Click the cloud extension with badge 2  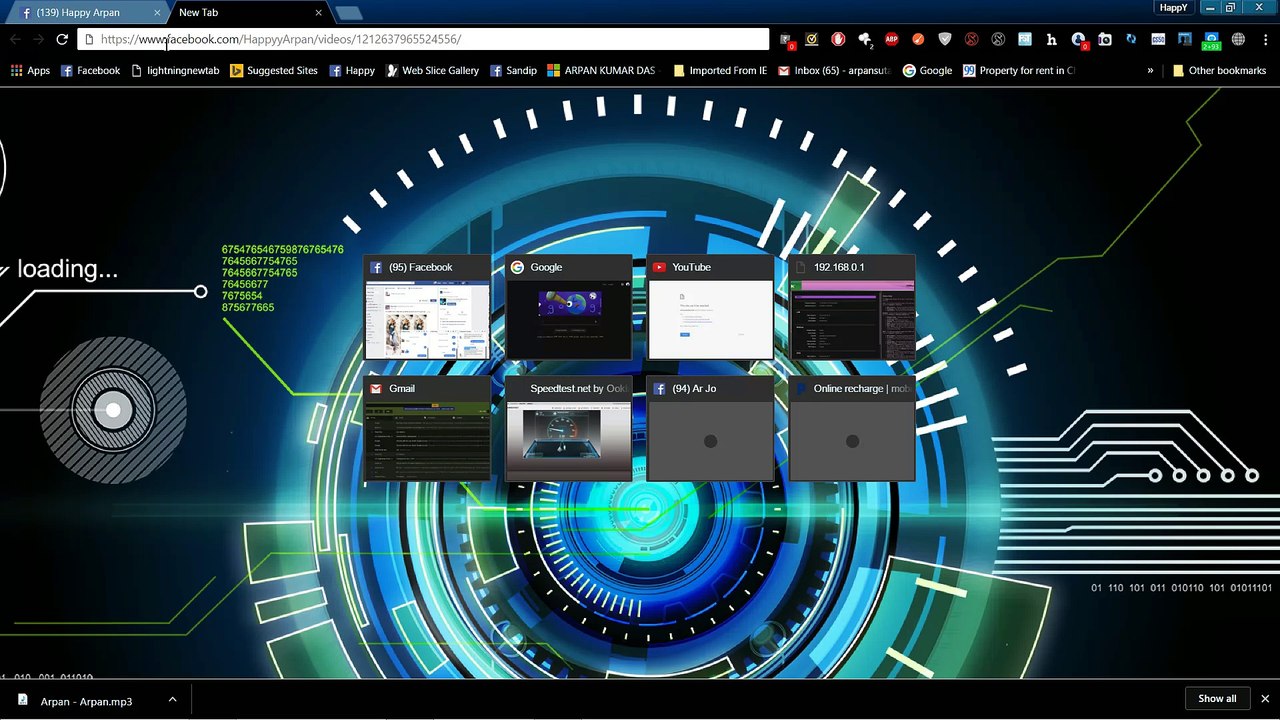(865, 40)
